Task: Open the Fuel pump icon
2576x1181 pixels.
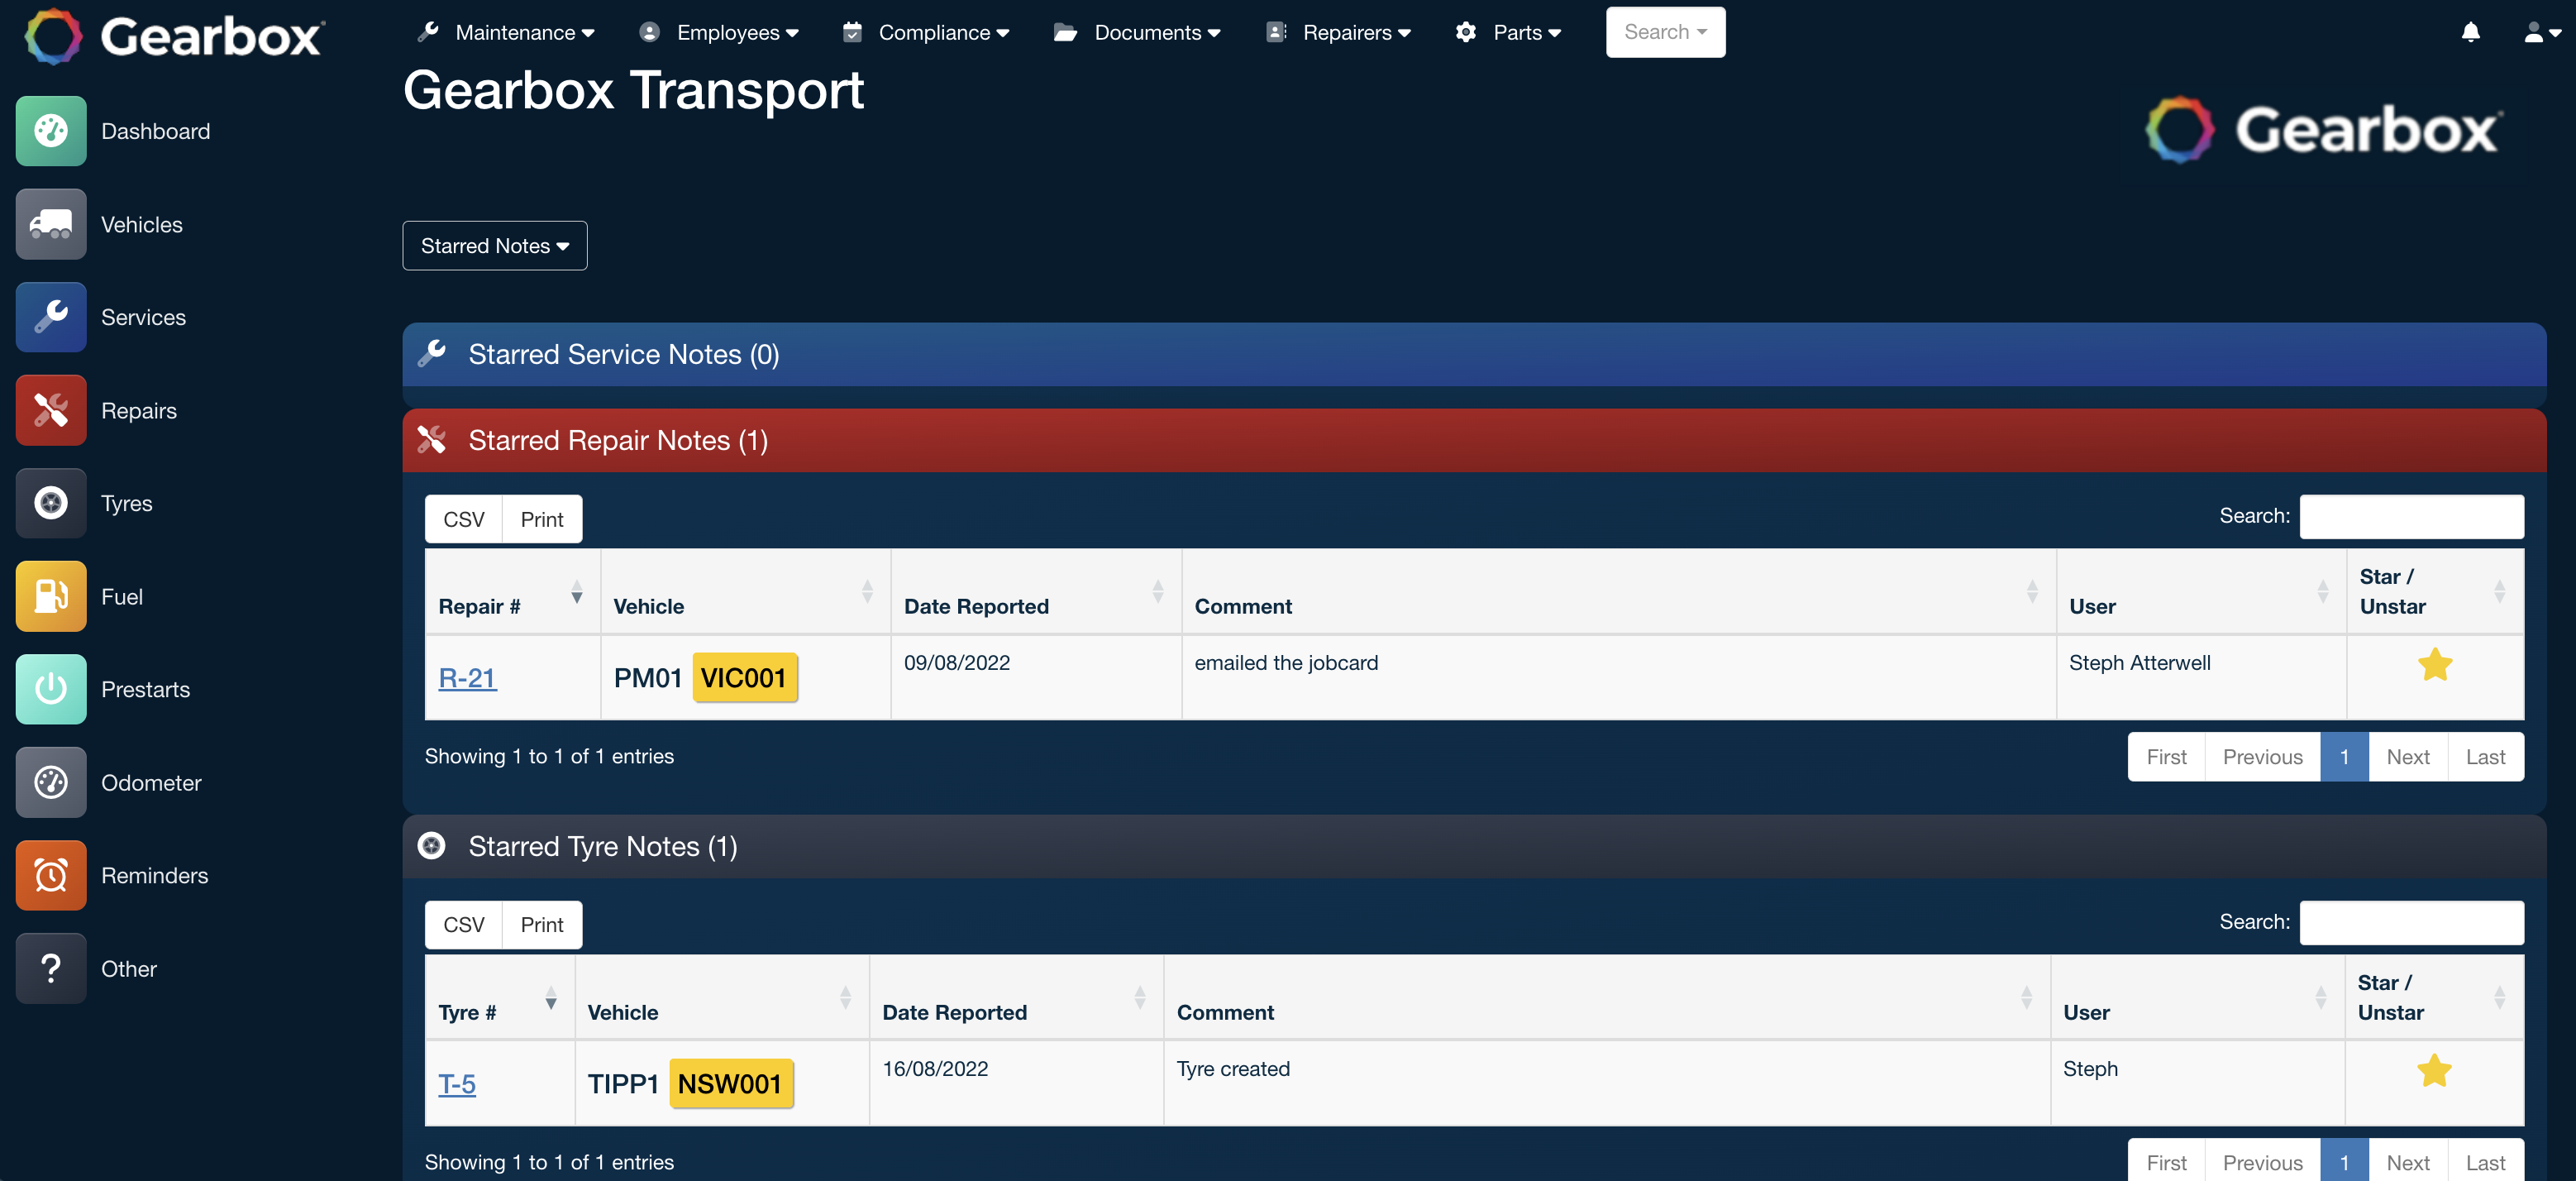Action: click(51, 596)
